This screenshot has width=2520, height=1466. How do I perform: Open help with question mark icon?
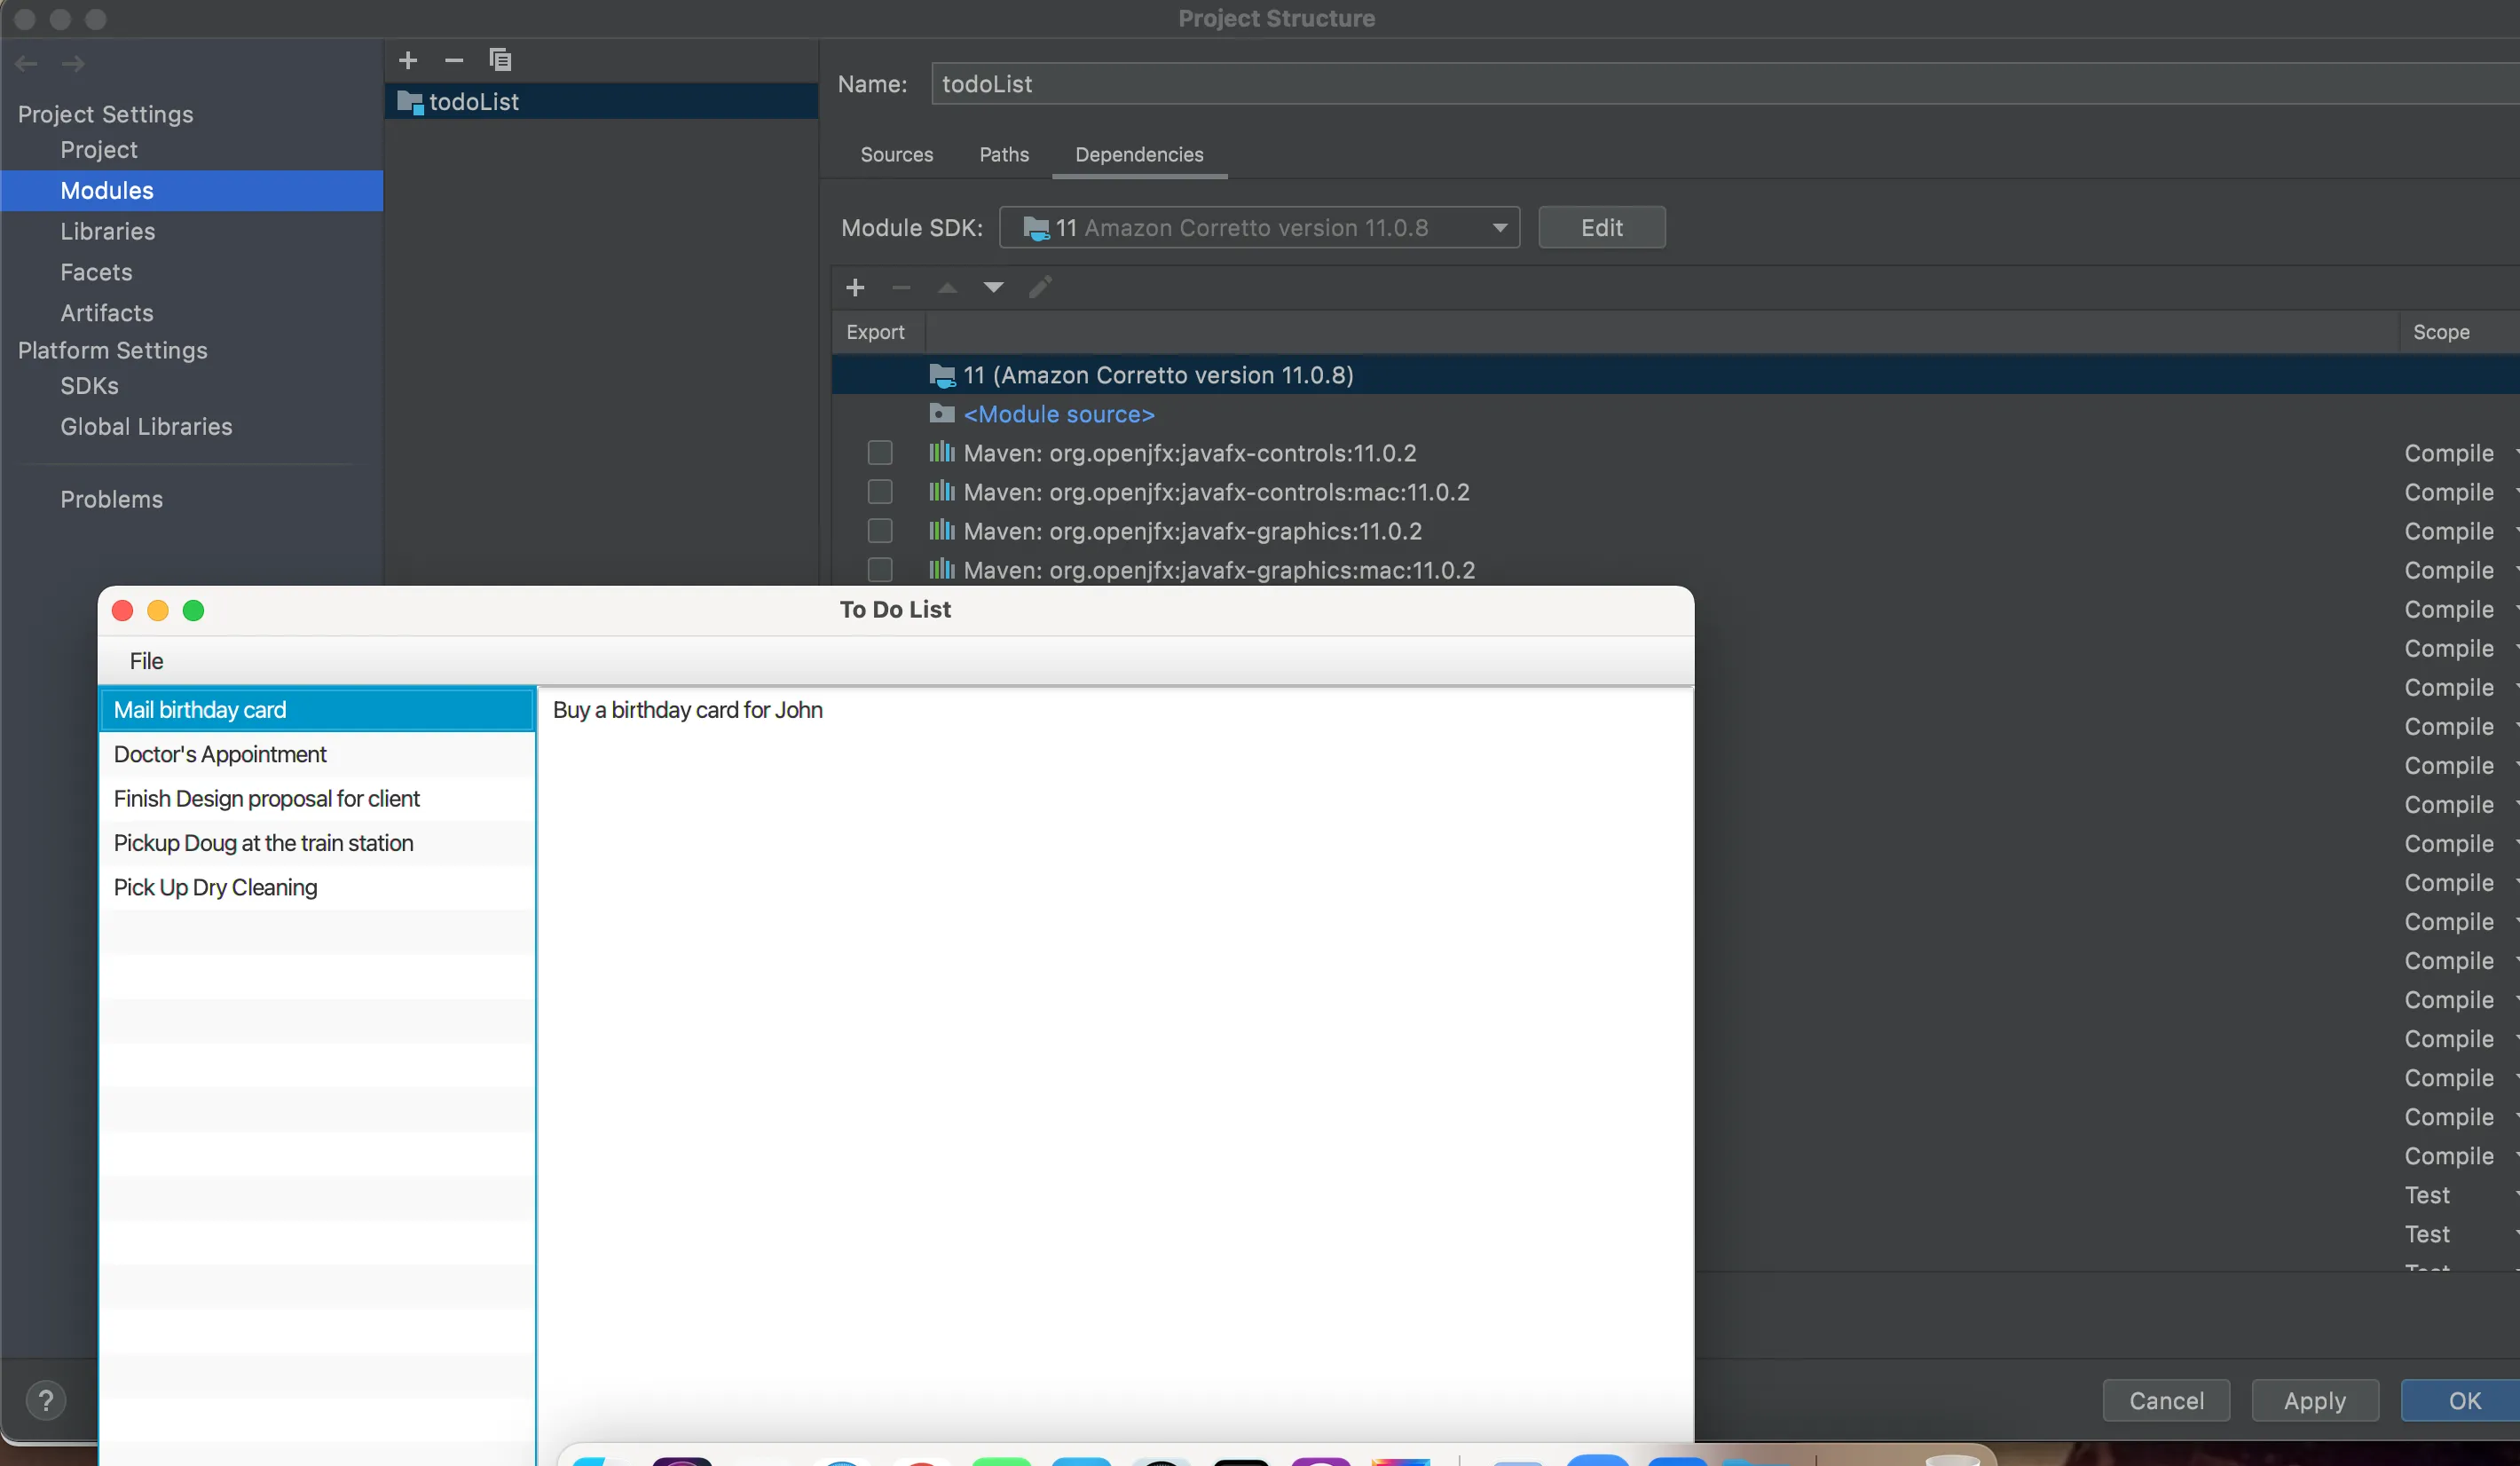point(45,1400)
